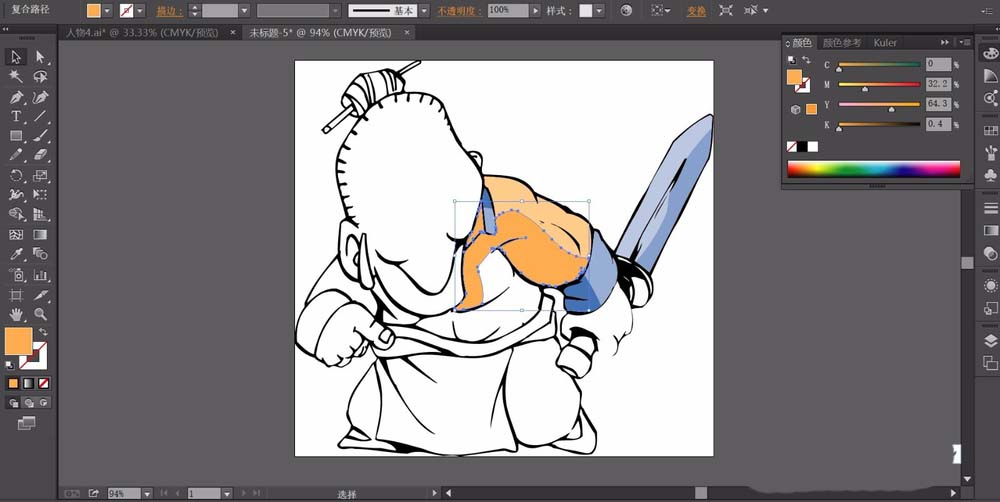Screen dimensions: 1000x502
Task: Select the Paintbrush tool
Action: pyautogui.click(x=40, y=136)
